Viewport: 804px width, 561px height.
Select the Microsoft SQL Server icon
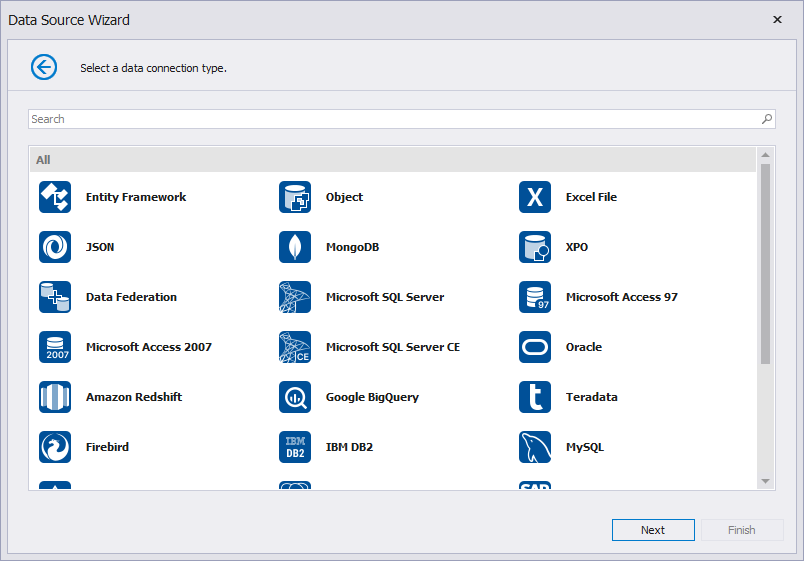295,297
